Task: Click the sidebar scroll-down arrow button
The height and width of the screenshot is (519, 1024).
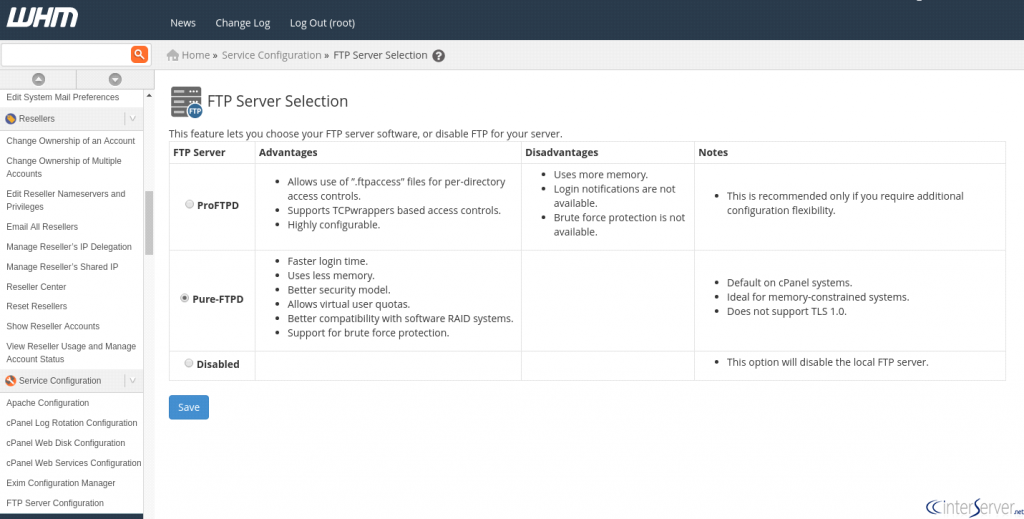Action: (x=114, y=79)
